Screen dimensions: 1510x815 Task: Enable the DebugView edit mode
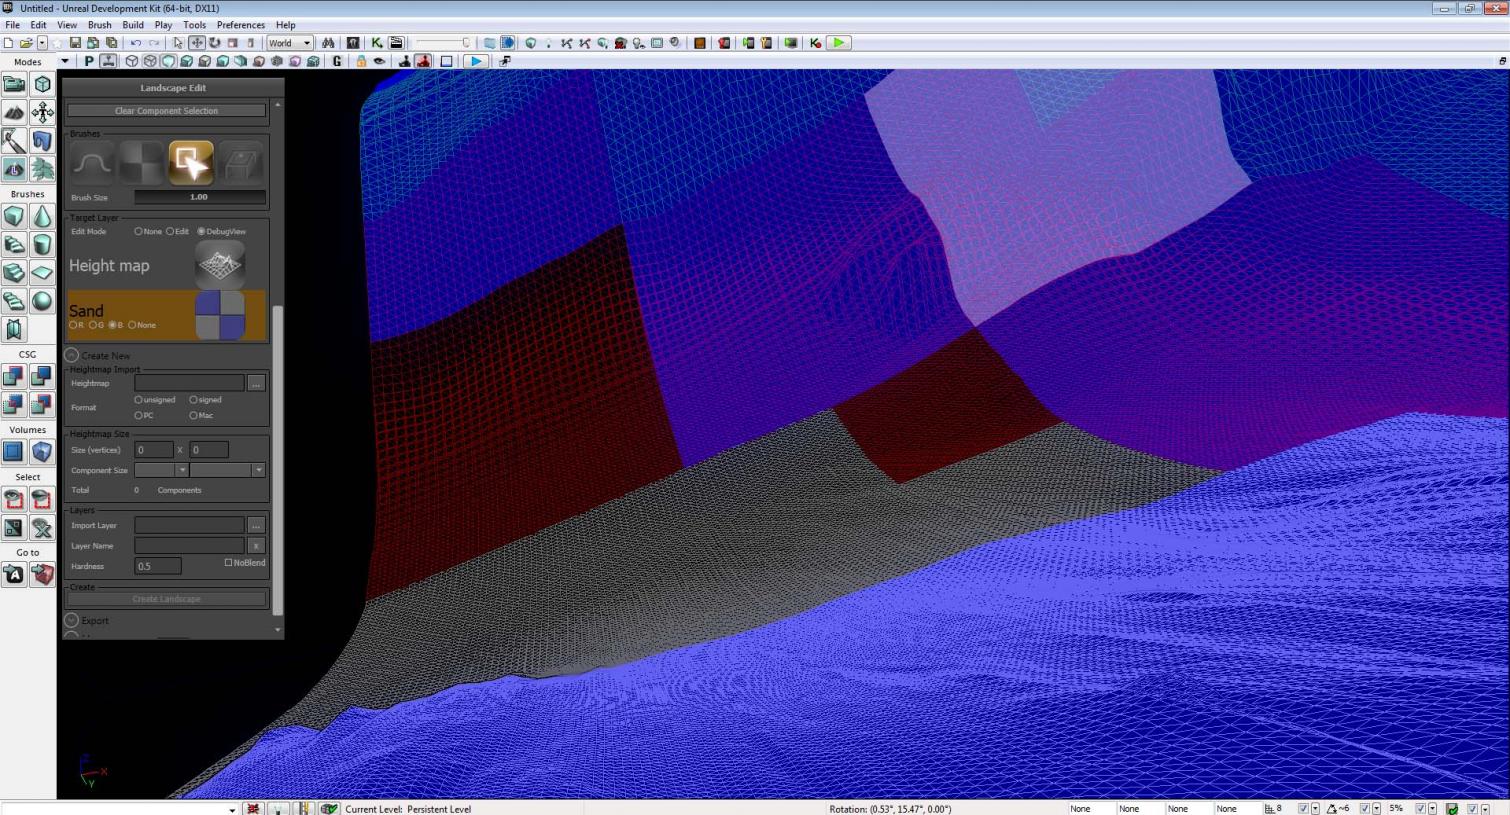pyautogui.click(x=200, y=231)
